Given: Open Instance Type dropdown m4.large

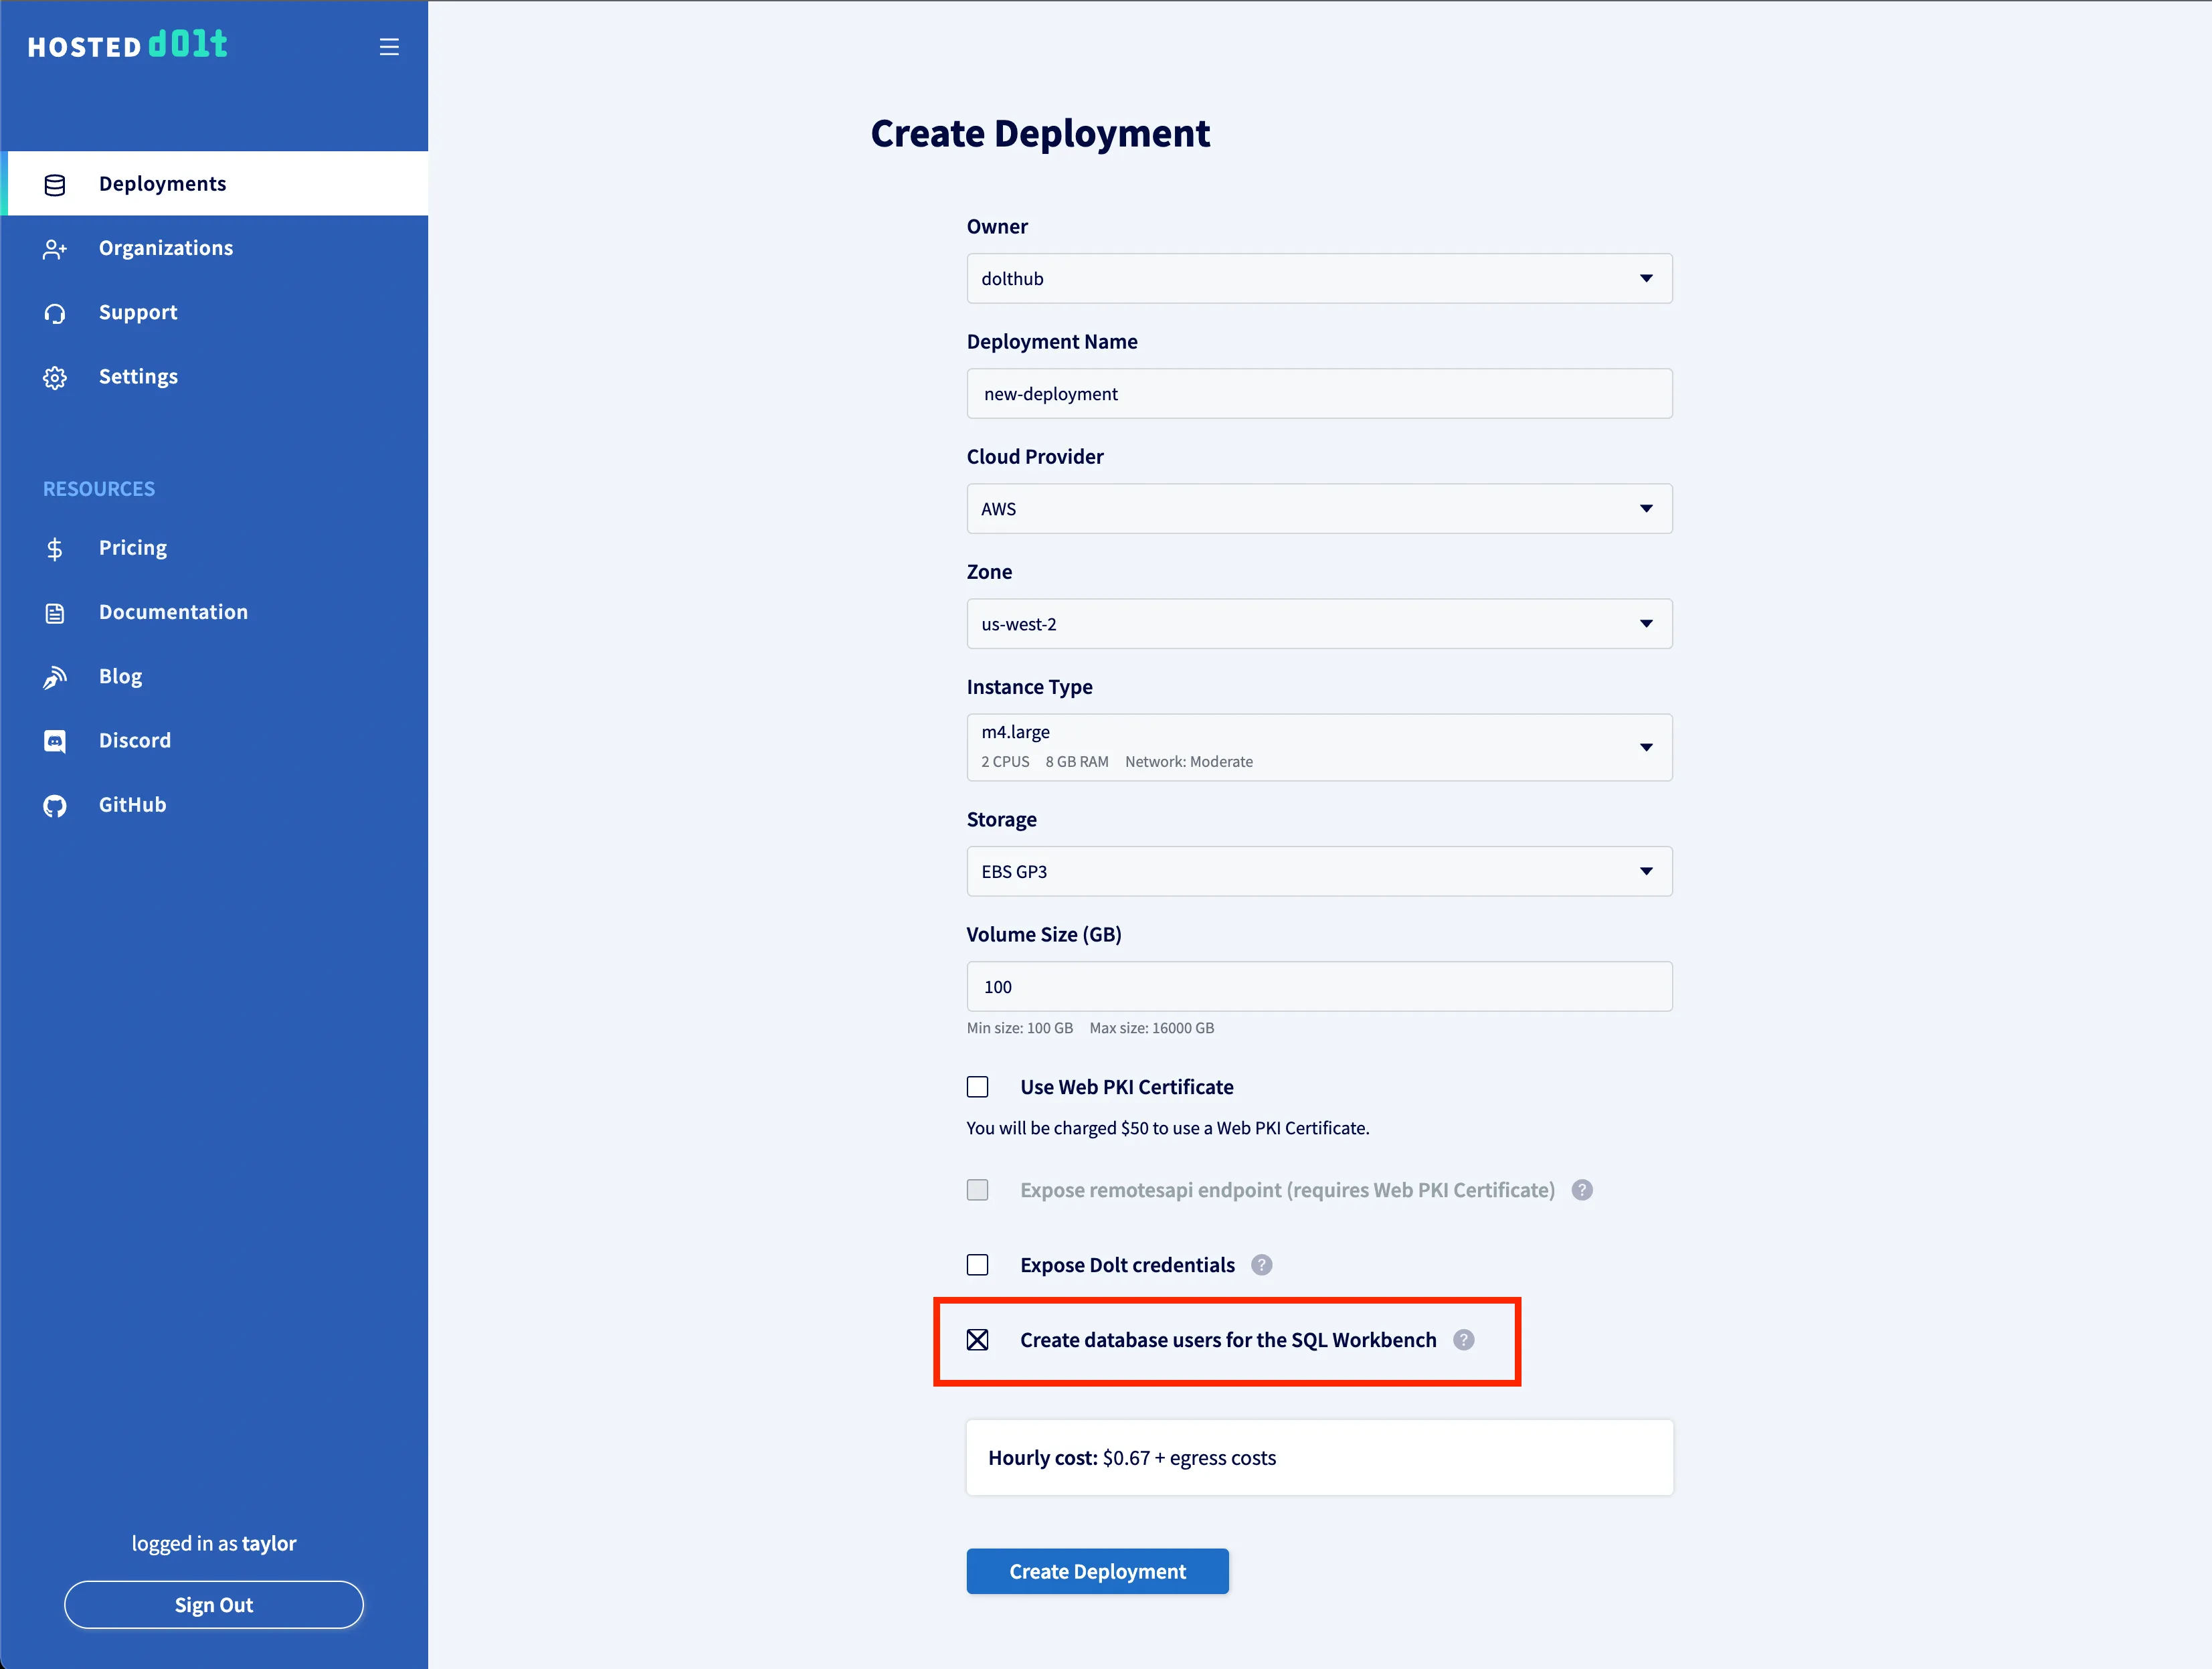Looking at the screenshot, I should pos(1319,747).
